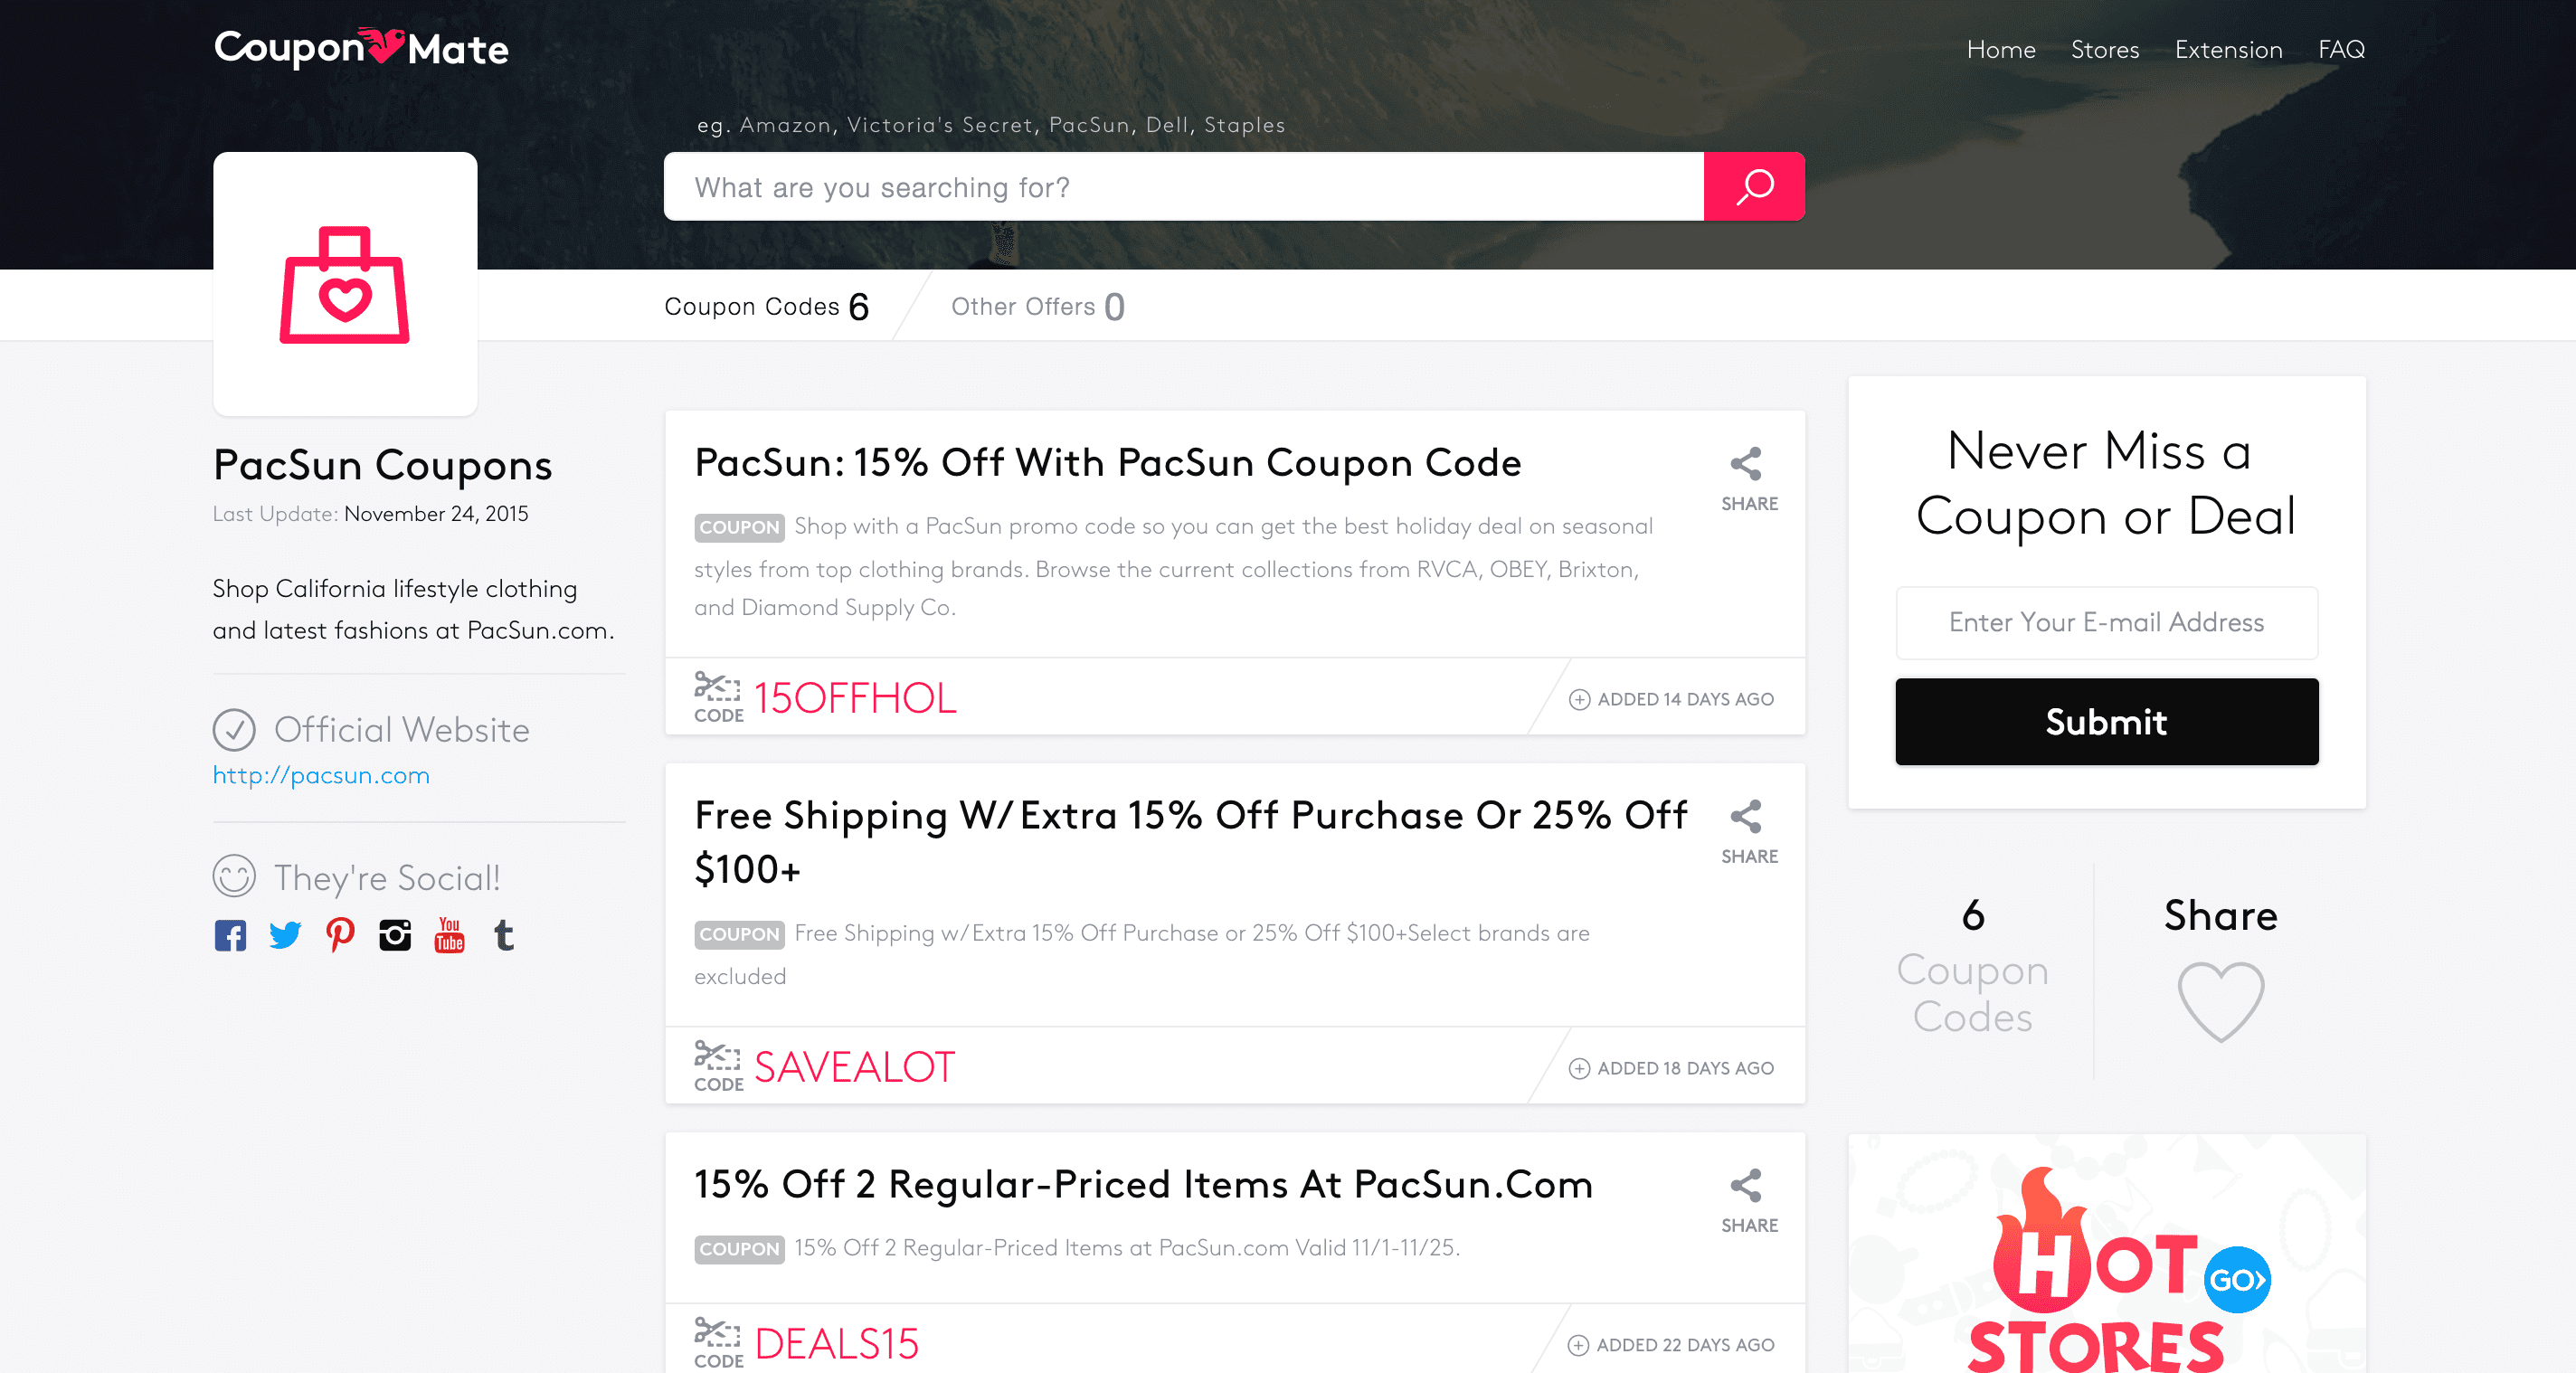Image resolution: width=2576 pixels, height=1373 pixels.
Task: Share the 15% Off 2 Regular-Priced Items coupon
Action: (x=1748, y=1201)
